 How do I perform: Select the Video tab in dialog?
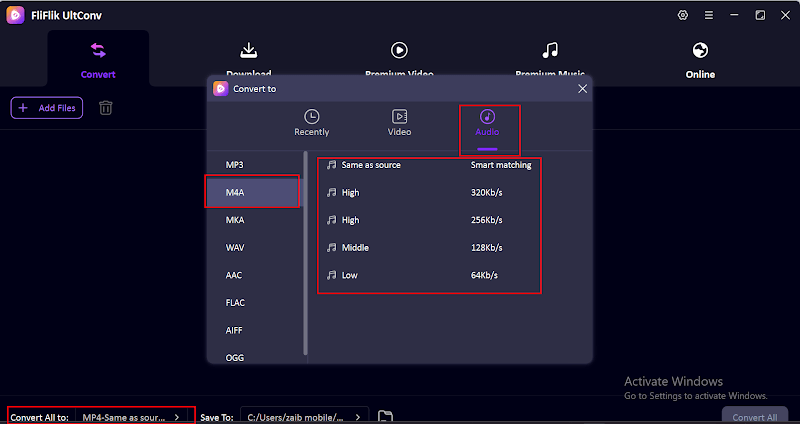click(x=399, y=123)
